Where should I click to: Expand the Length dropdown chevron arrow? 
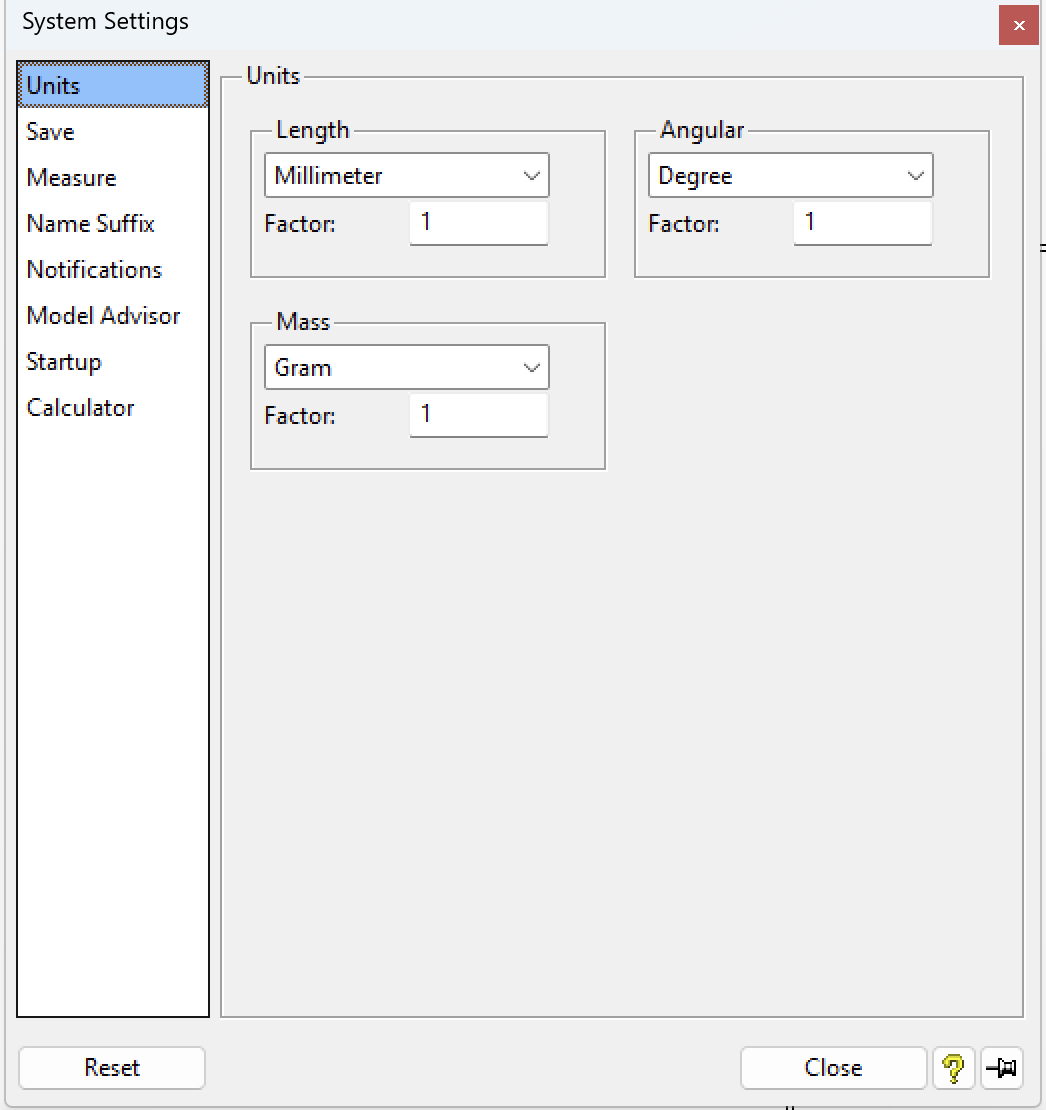pos(532,175)
